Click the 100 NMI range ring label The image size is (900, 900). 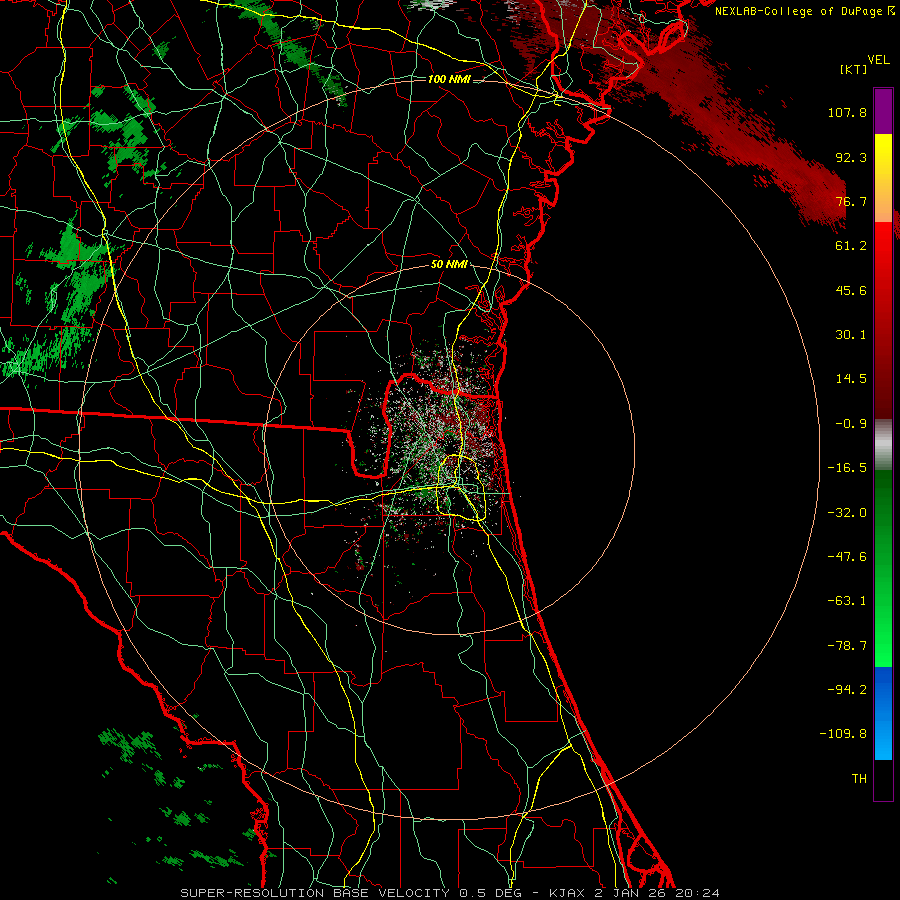[x=449, y=79]
